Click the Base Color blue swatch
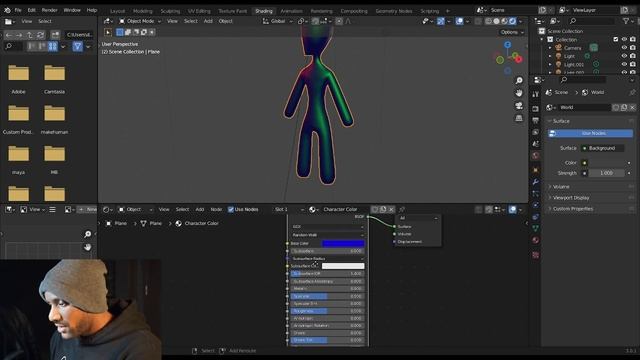 coord(343,243)
